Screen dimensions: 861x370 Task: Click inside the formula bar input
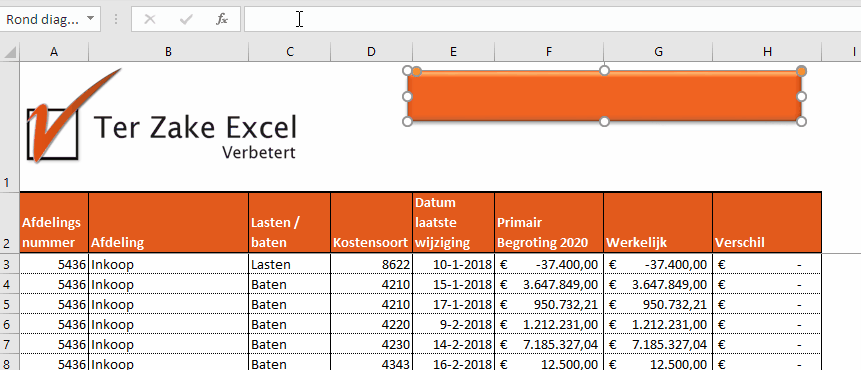pyautogui.click(x=552, y=19)
